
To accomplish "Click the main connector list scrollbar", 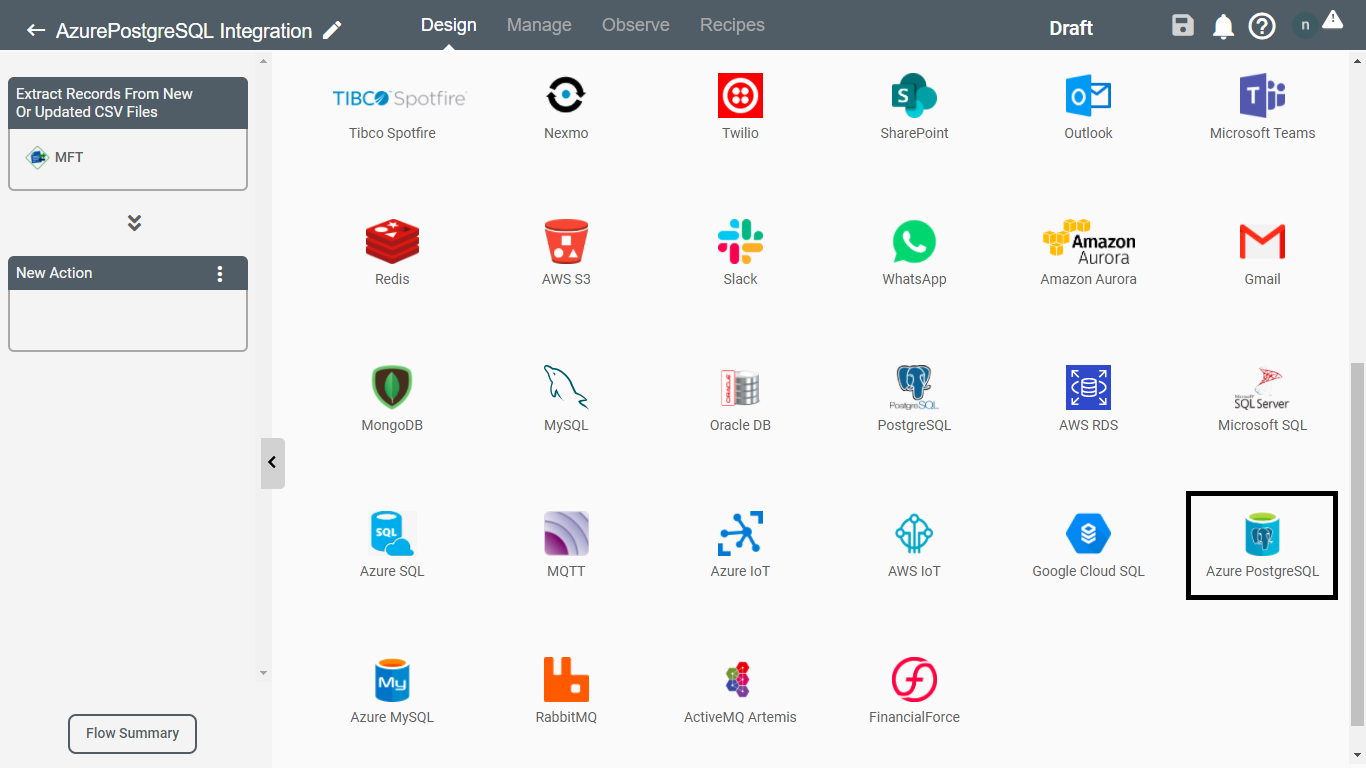I will point(1357,544).
